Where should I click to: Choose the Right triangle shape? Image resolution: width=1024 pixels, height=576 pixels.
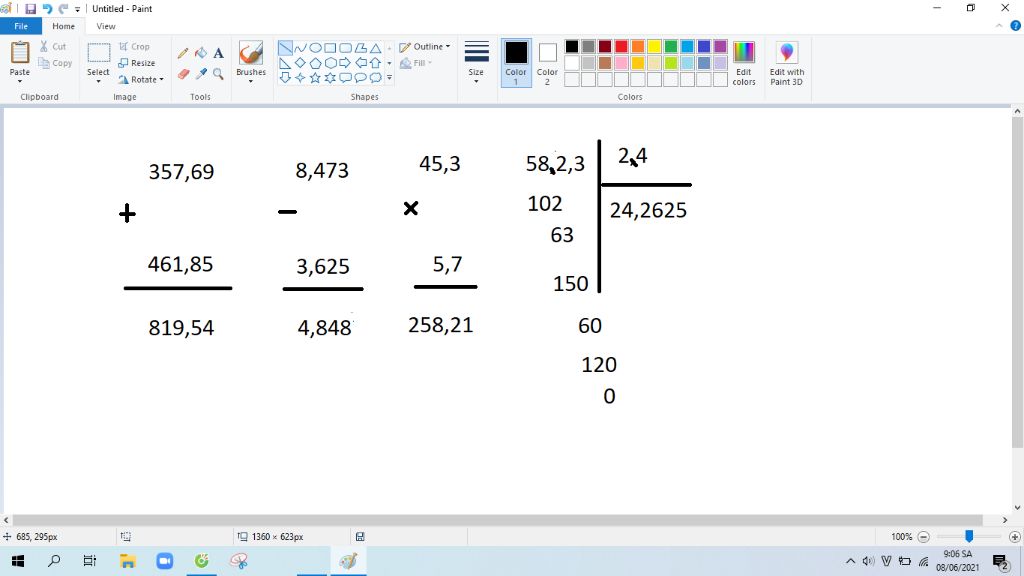click(x=285, y=63)
